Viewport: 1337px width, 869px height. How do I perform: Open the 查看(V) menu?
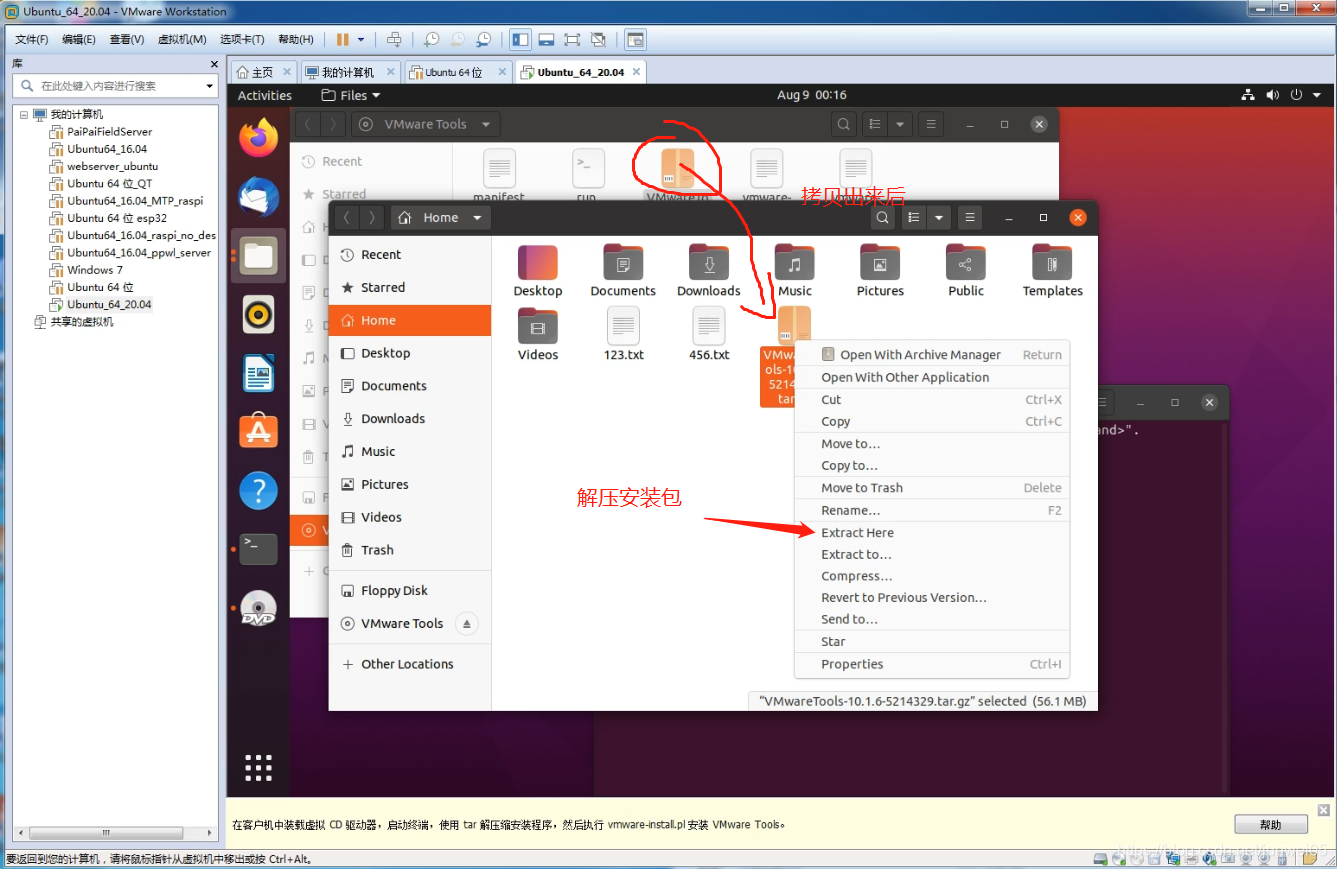click(x=127, y=40)
